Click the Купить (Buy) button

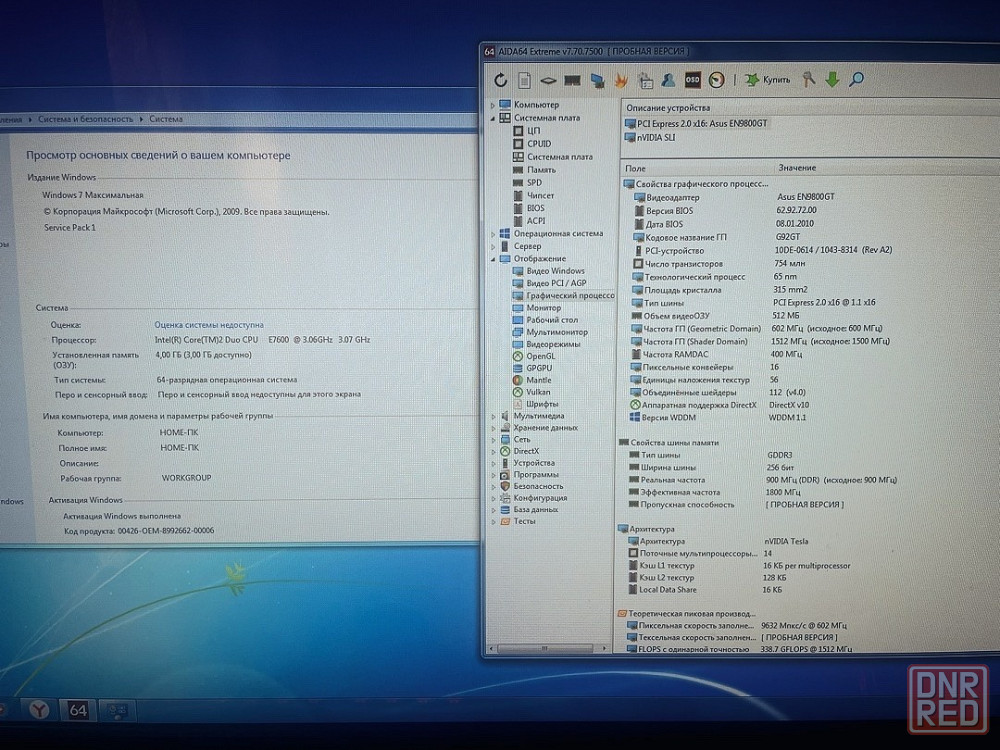tap(768, 80)
